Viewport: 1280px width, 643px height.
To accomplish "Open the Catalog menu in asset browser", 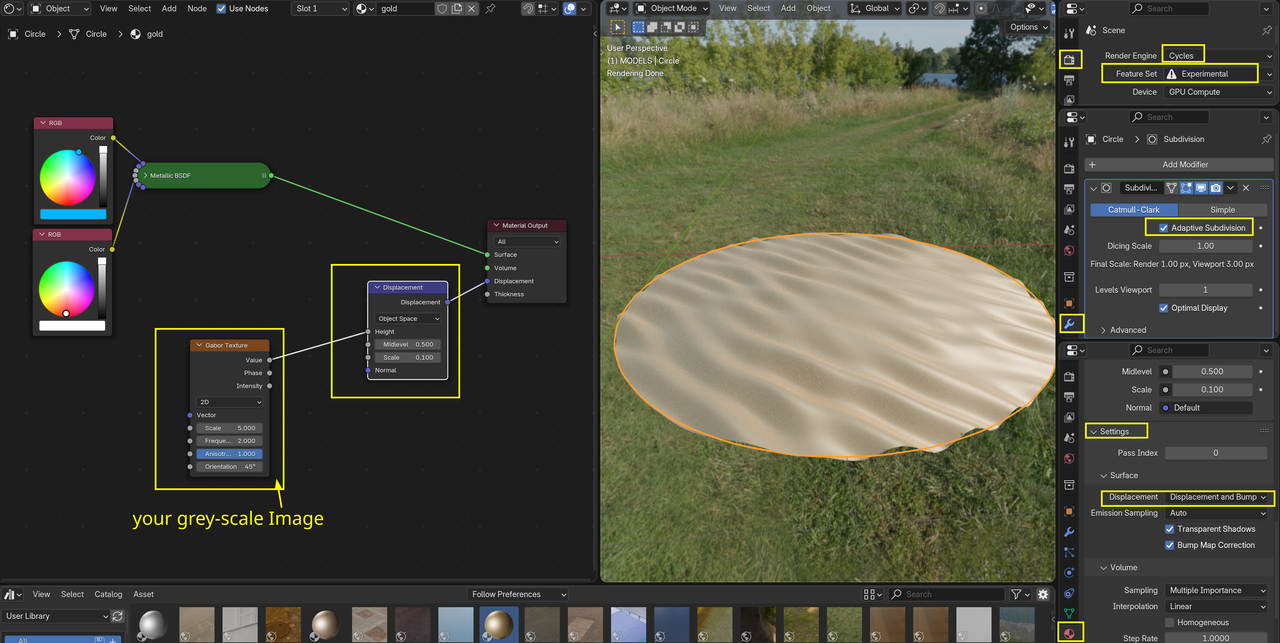I will (108, 594).
